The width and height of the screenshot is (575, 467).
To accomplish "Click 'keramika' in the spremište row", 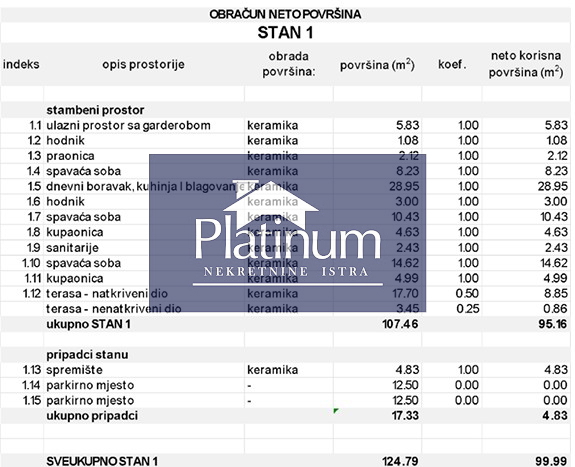I will [x=272, y=370].
